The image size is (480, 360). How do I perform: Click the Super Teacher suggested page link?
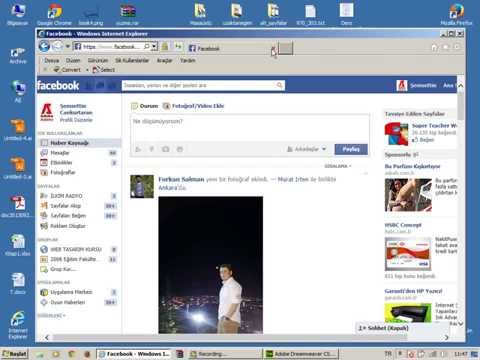(434, 126)
